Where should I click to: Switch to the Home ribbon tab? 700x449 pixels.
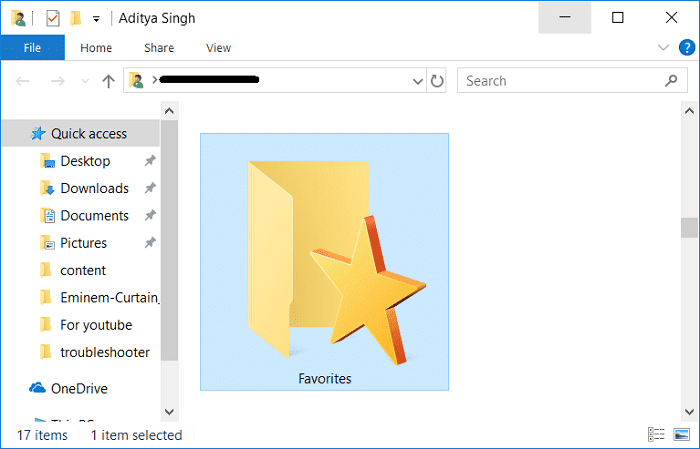coord(96,48)
